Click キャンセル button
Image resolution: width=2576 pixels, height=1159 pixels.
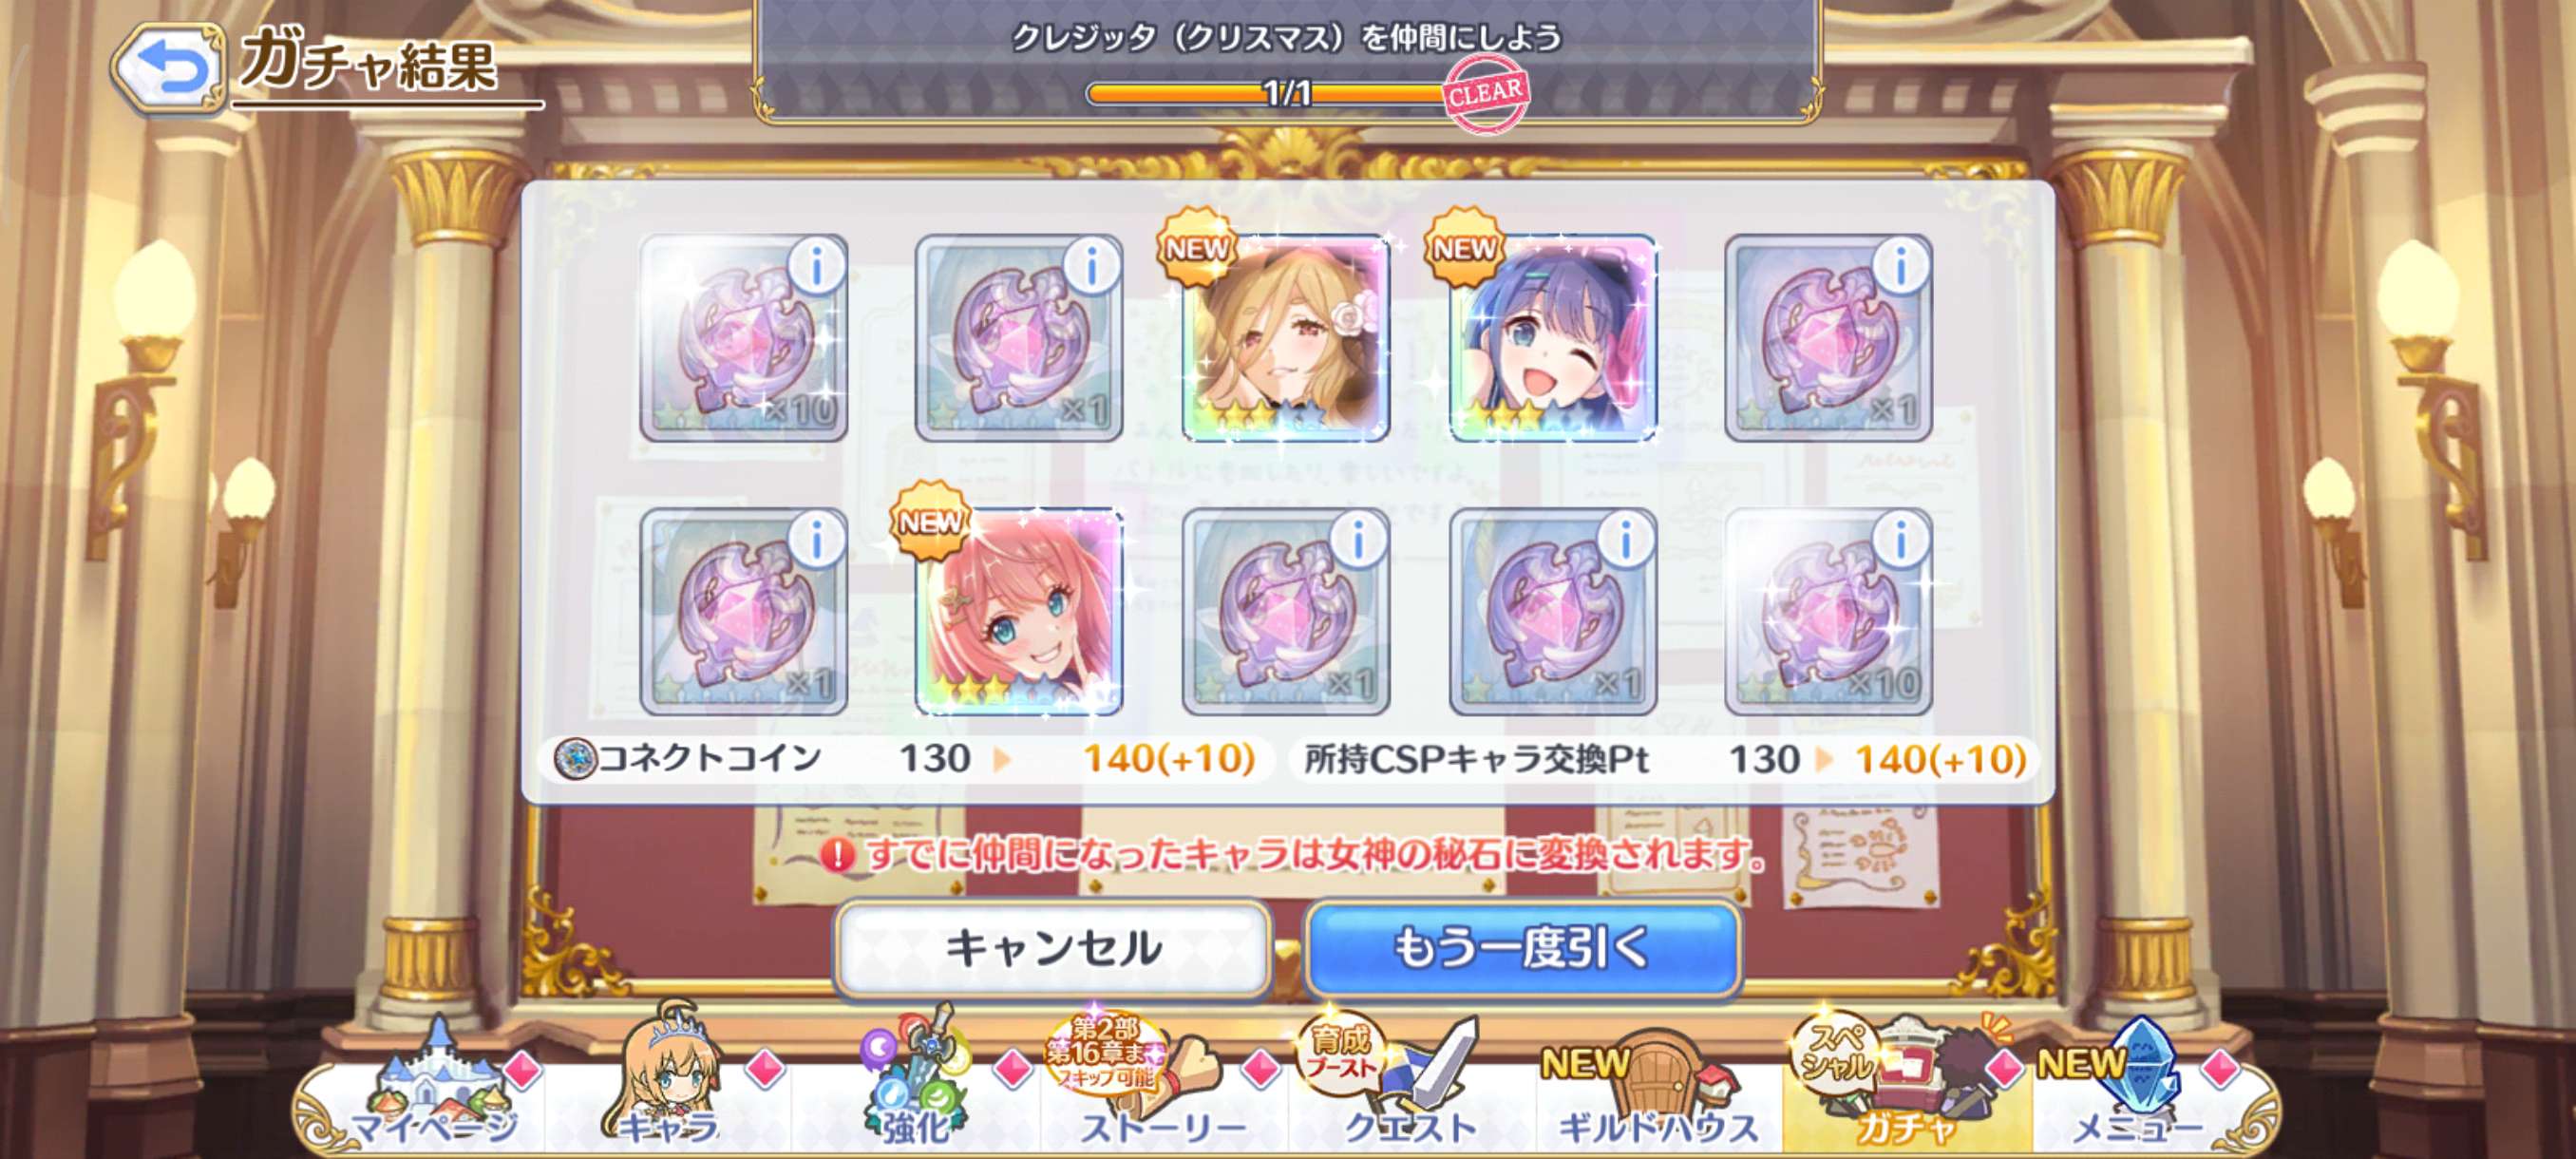pos(1053,948)
